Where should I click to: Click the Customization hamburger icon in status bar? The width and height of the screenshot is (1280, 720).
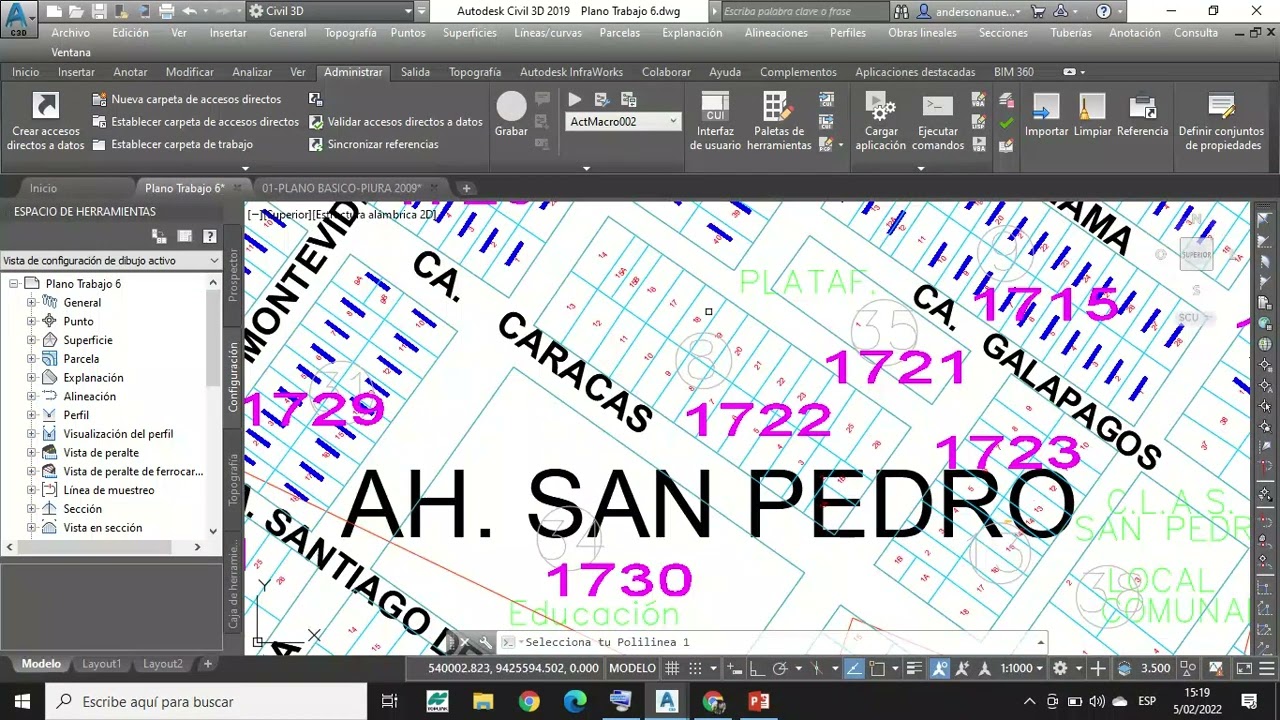pos(1264,668)
